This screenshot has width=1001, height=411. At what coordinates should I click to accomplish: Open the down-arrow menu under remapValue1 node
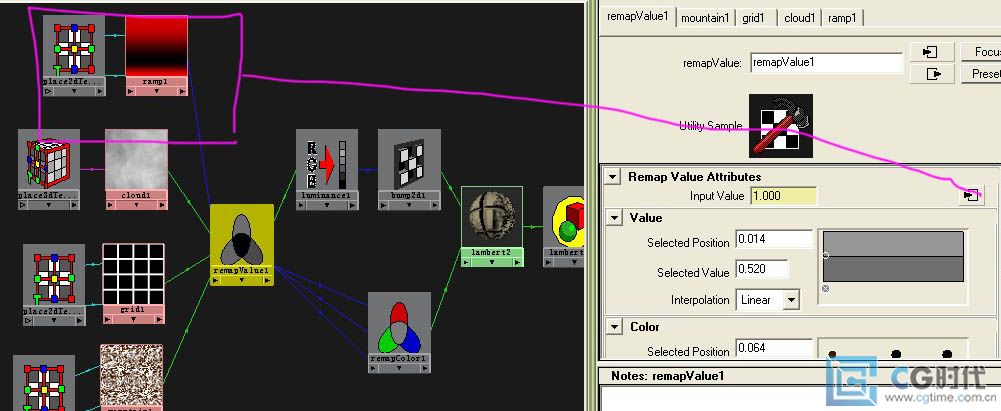242,280
